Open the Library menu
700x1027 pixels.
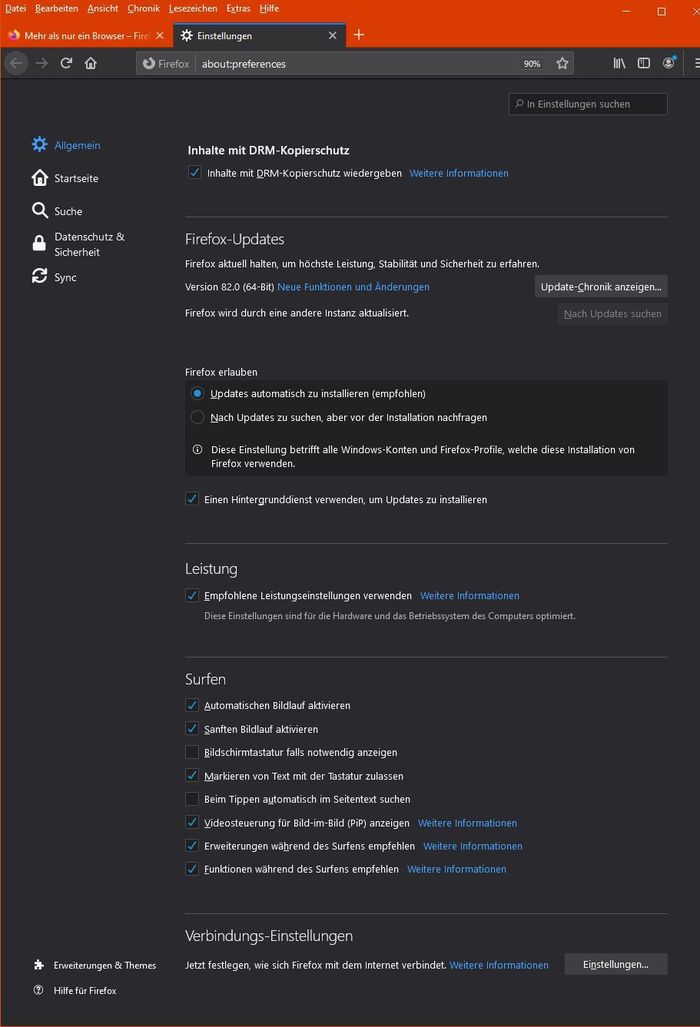point(618,62)
